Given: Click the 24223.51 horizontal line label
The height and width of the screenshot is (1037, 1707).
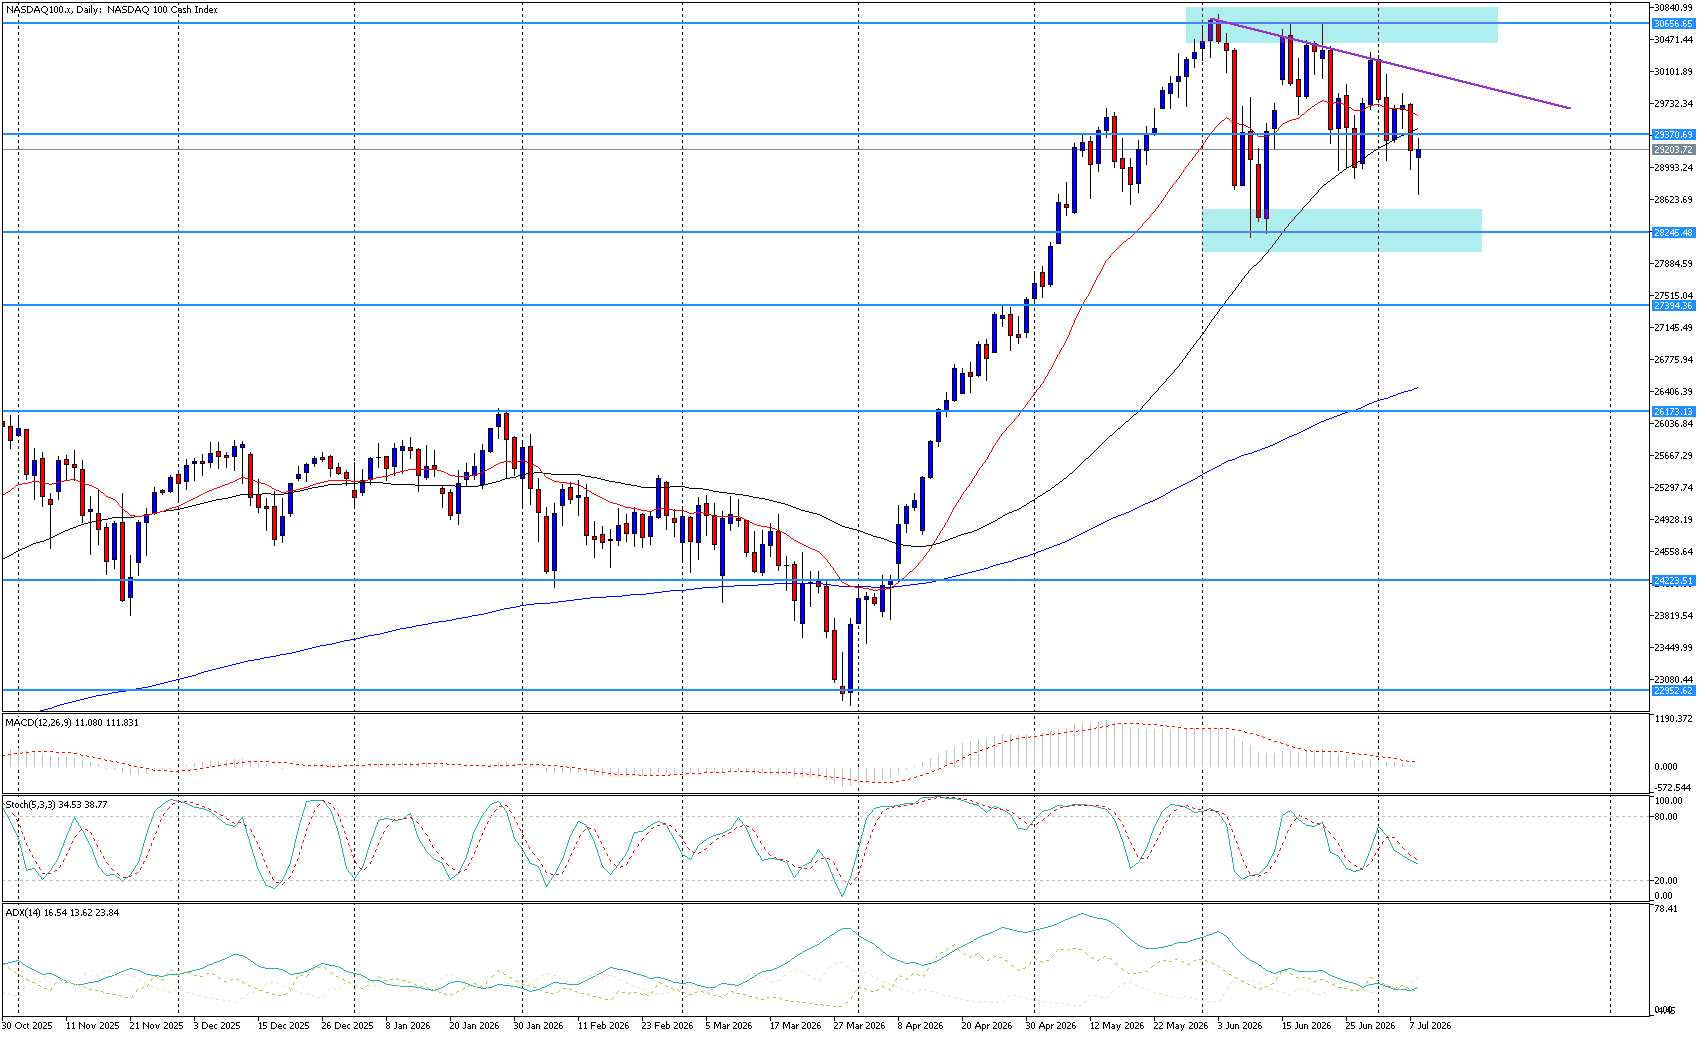Looking at the screenshot, I should point(1673,580).
